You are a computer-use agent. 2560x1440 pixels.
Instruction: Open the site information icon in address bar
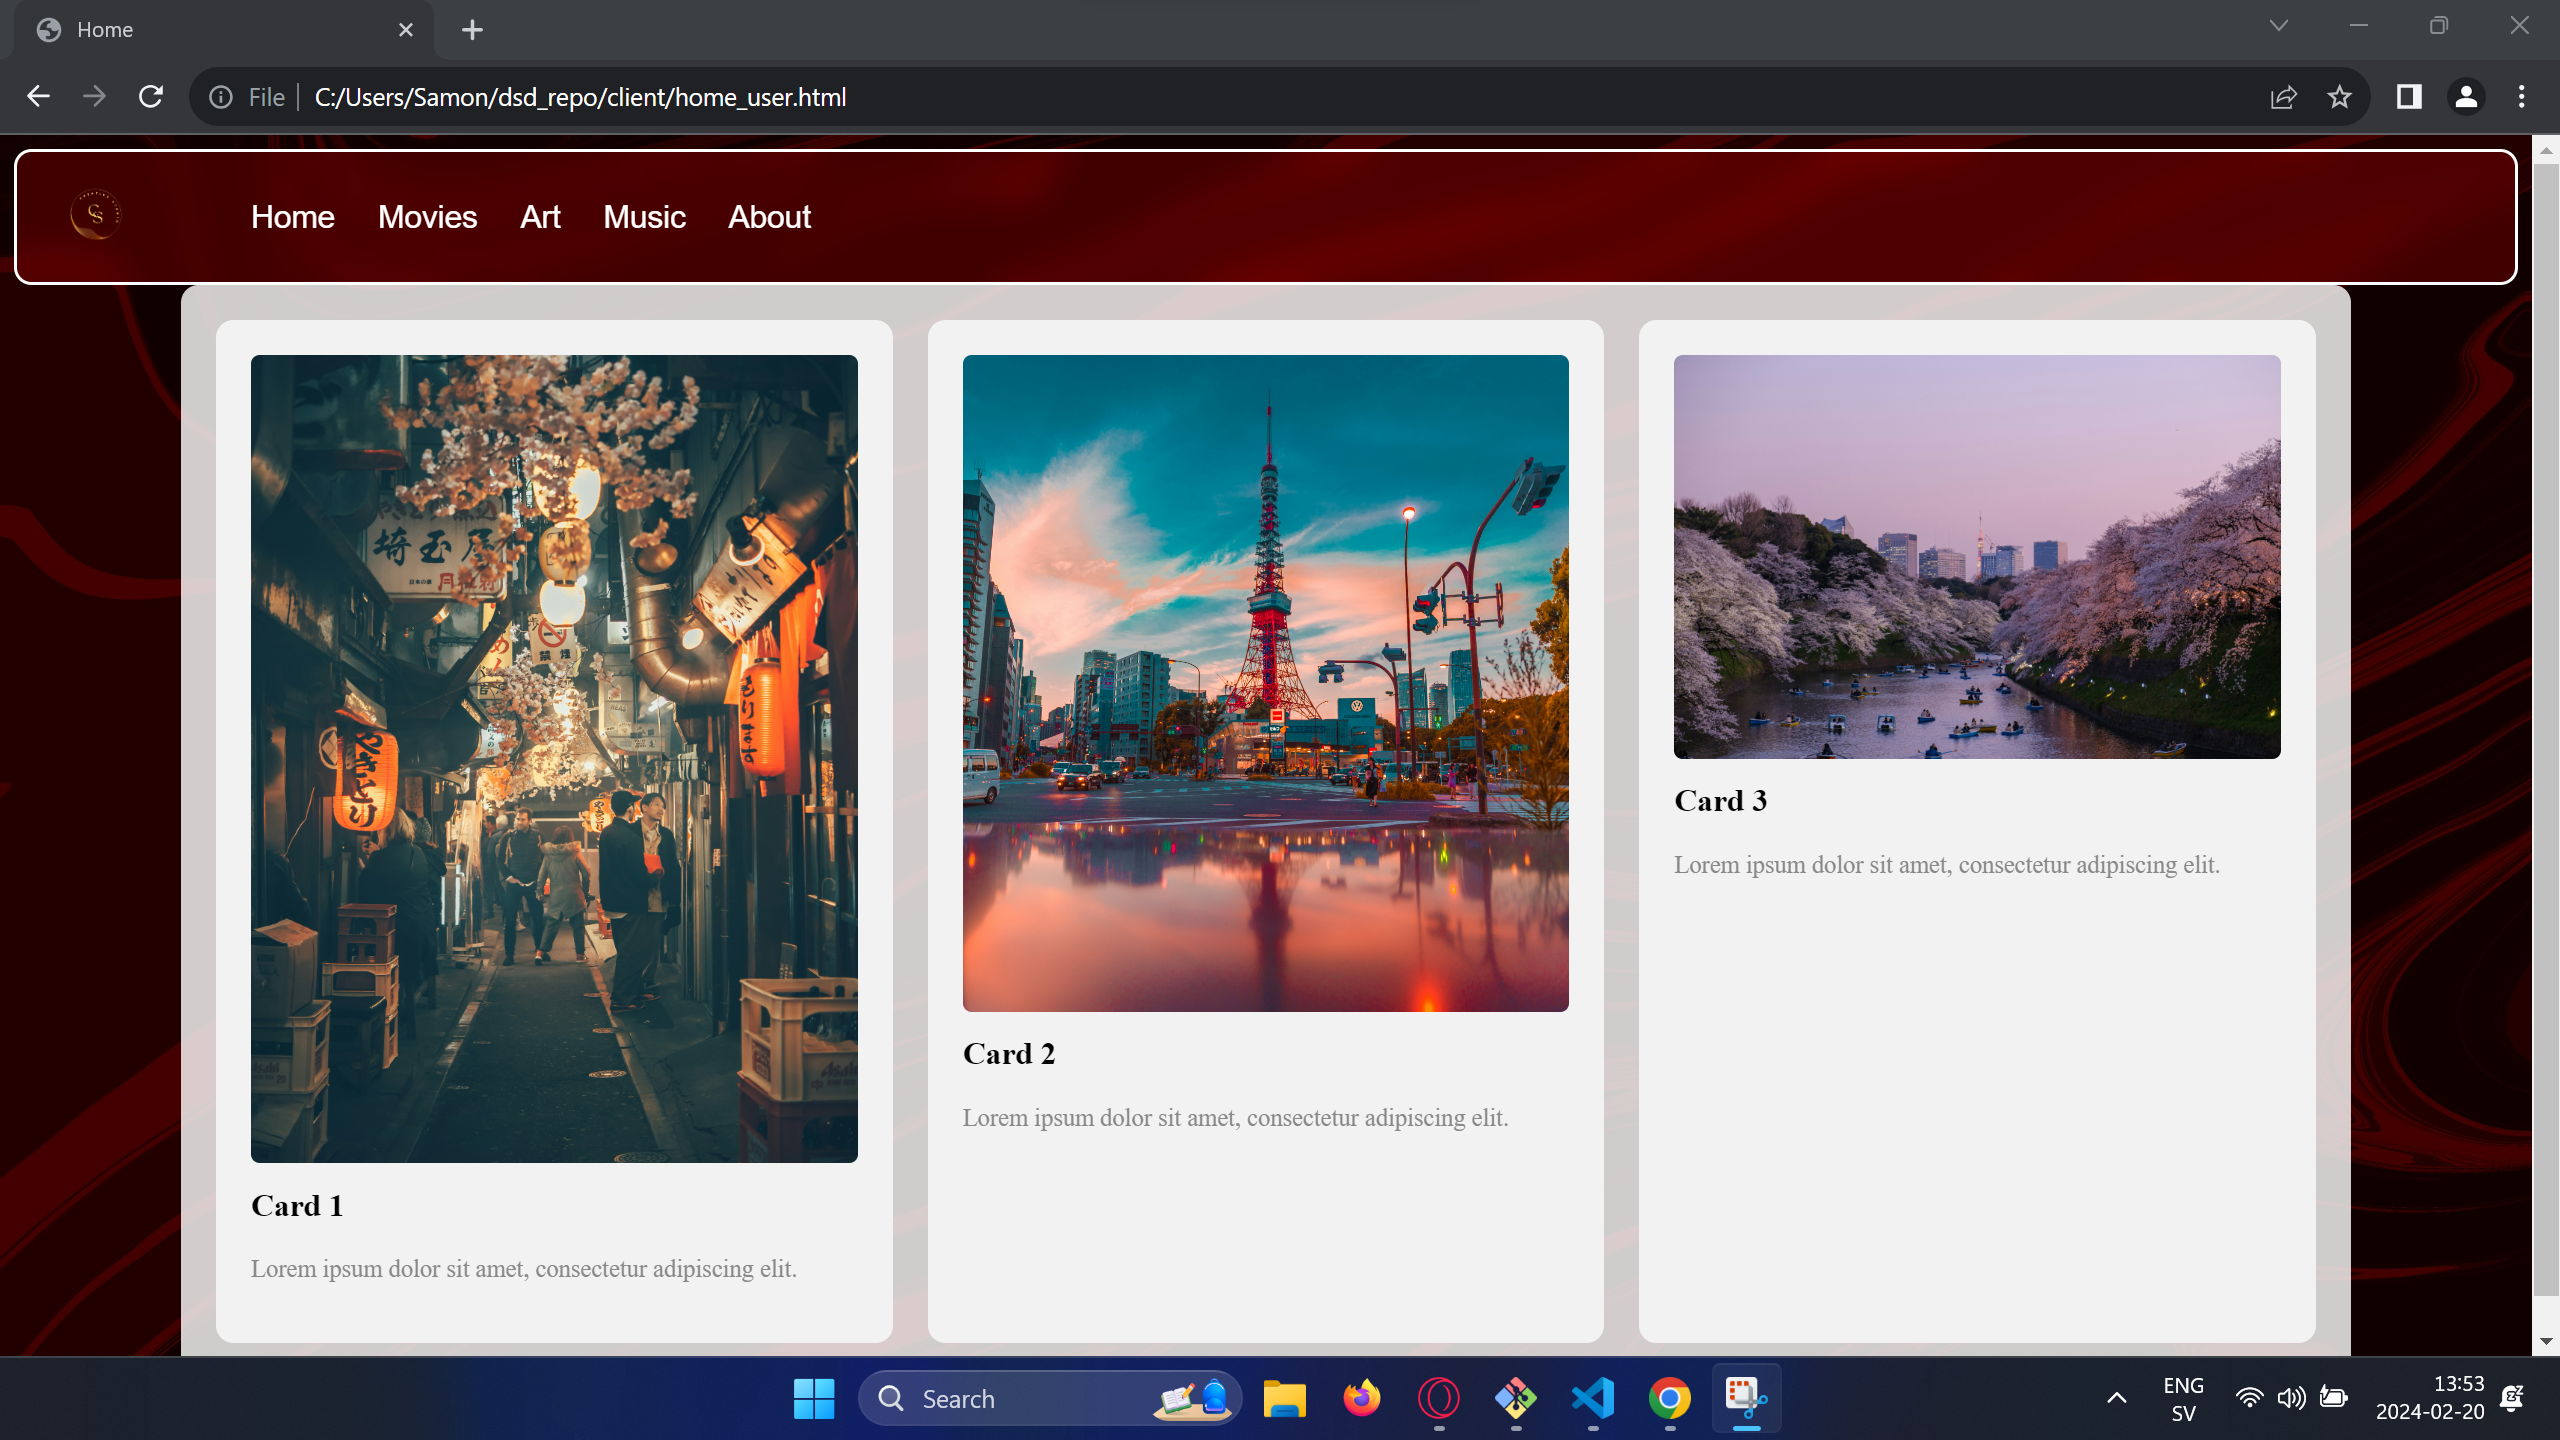pyautogui.click(x=219, y=96)
